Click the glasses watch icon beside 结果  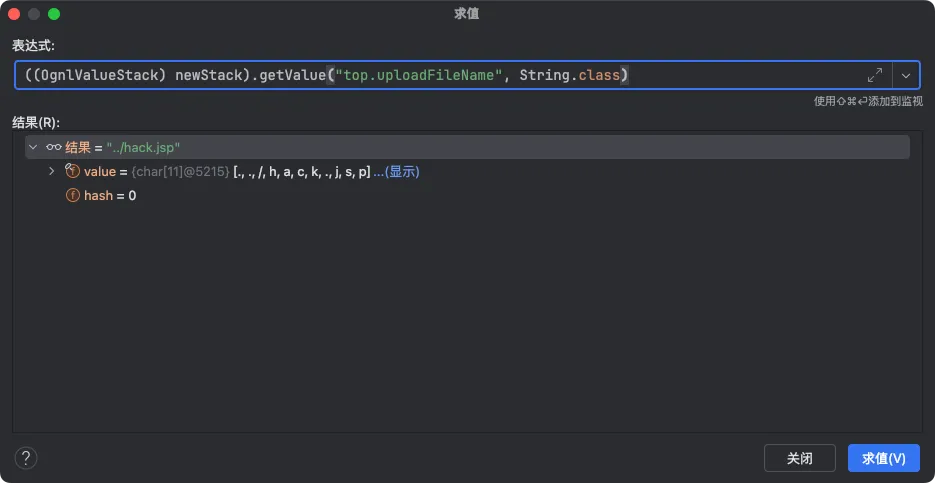(x=54, y=147)
